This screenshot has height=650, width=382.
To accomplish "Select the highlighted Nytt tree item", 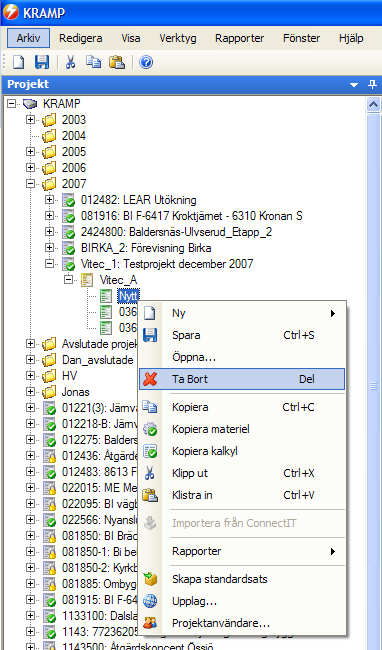I will [x=128, y=296].
